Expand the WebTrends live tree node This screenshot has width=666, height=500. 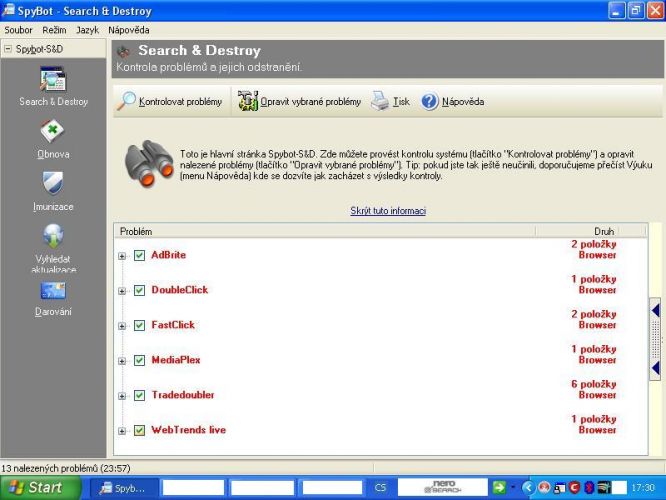click(x=122, y=431)
